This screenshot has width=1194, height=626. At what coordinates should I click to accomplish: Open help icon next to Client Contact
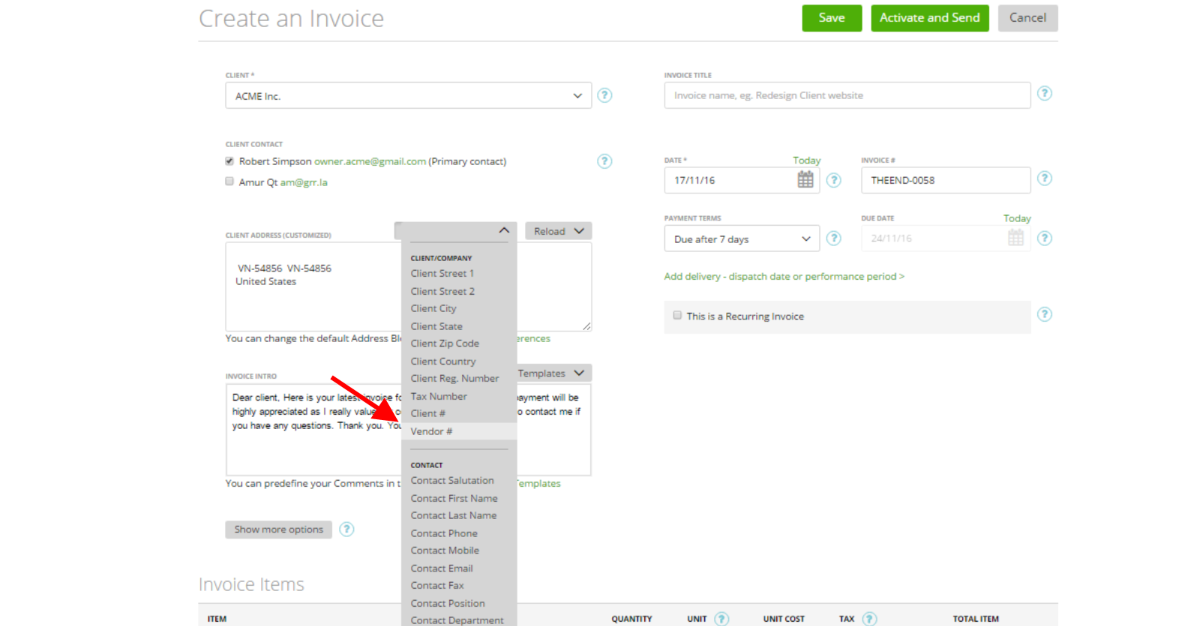[x=605, y=161]
